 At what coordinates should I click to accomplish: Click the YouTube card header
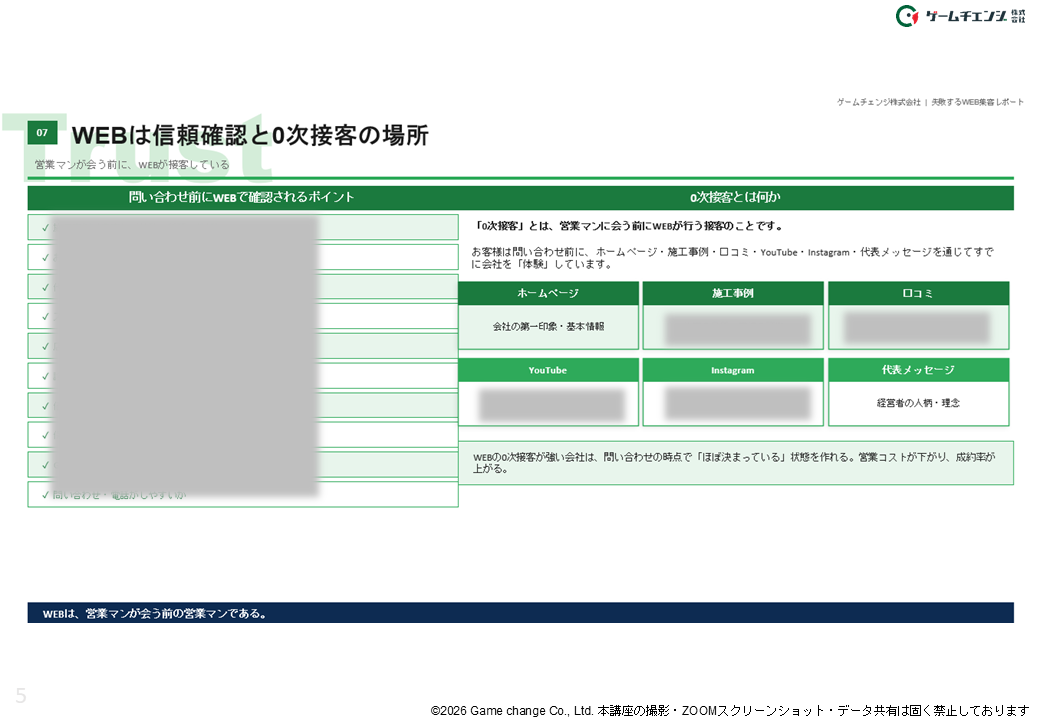548,370
